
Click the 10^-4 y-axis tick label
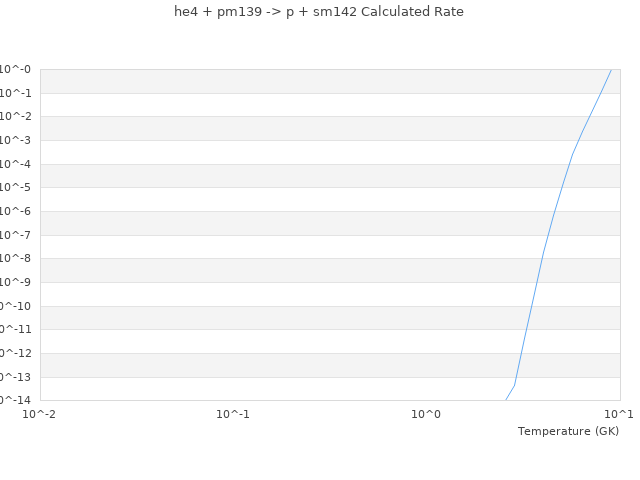[x=16, y=164]
